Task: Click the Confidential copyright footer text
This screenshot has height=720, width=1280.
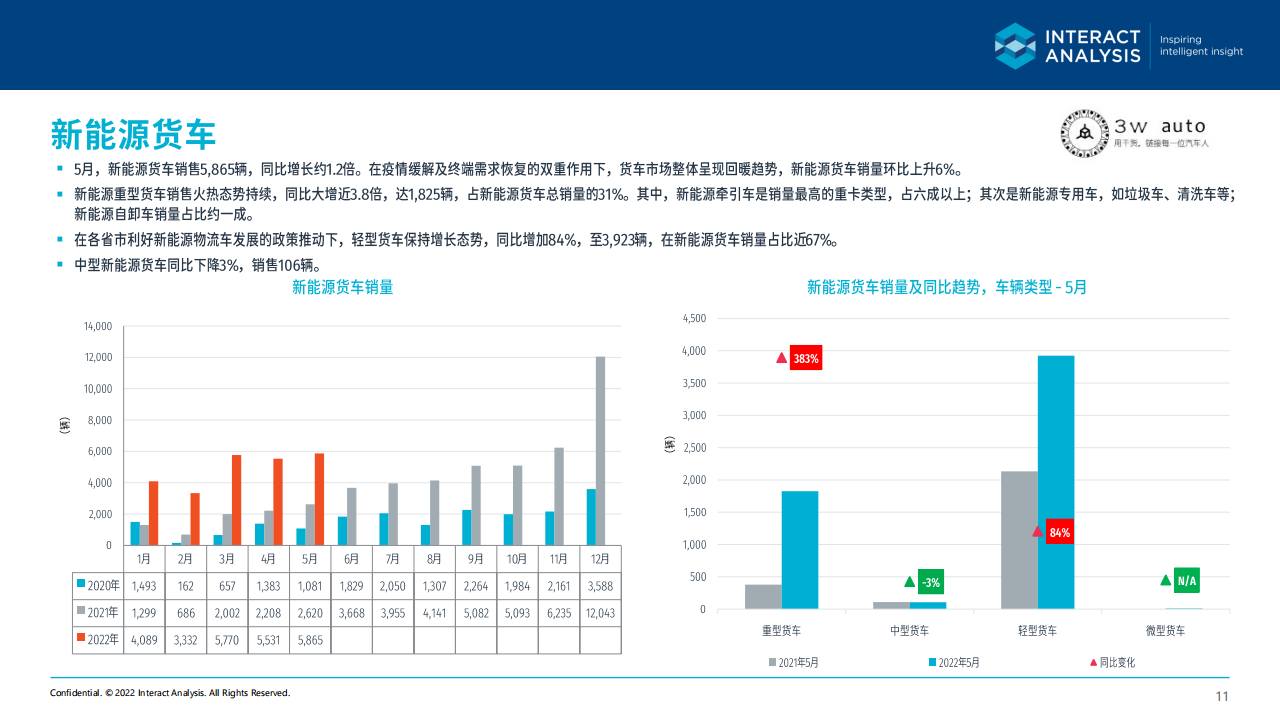Action: [x=170, y=693]
